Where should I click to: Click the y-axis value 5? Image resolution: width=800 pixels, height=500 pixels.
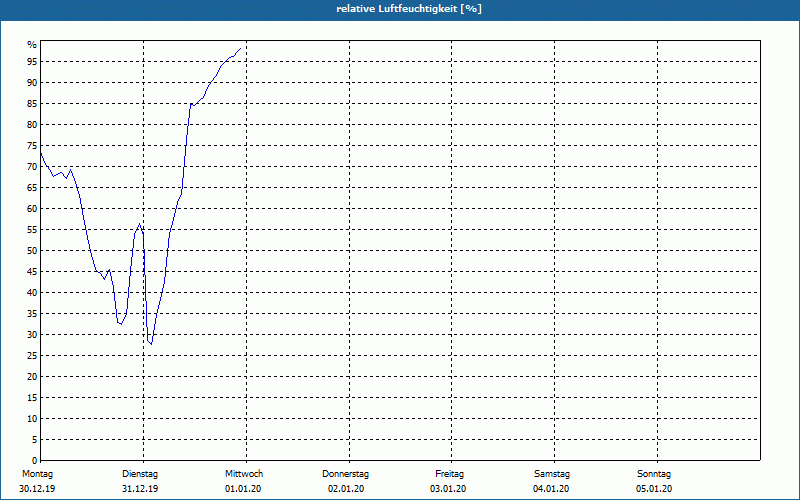[x=34, y=440]
